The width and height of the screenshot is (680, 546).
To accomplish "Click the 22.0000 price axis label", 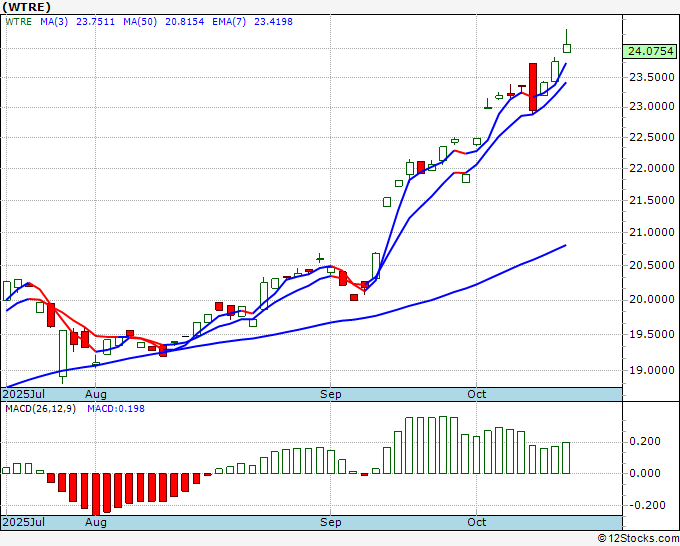I will 652,168.
